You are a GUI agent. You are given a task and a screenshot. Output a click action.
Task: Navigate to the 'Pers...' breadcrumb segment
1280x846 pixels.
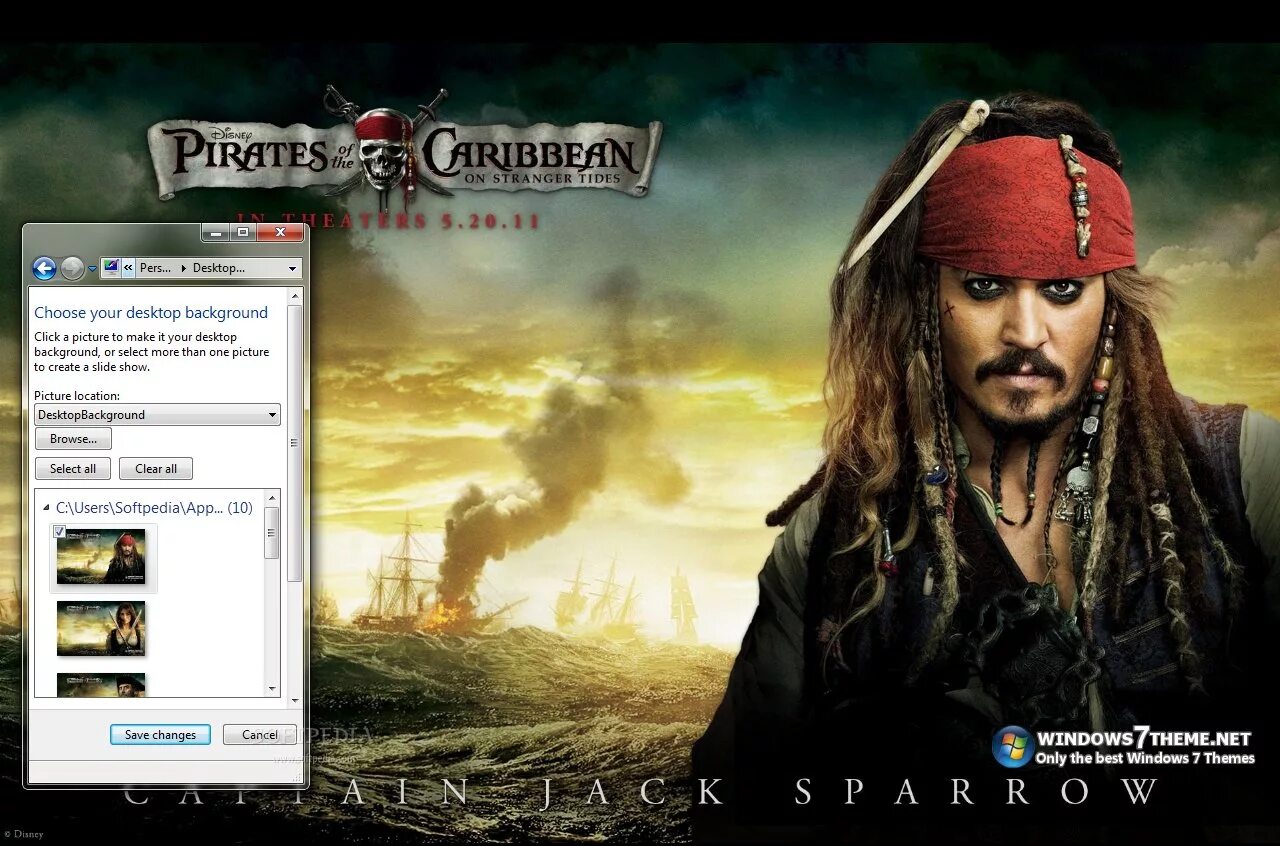(155, 268)
